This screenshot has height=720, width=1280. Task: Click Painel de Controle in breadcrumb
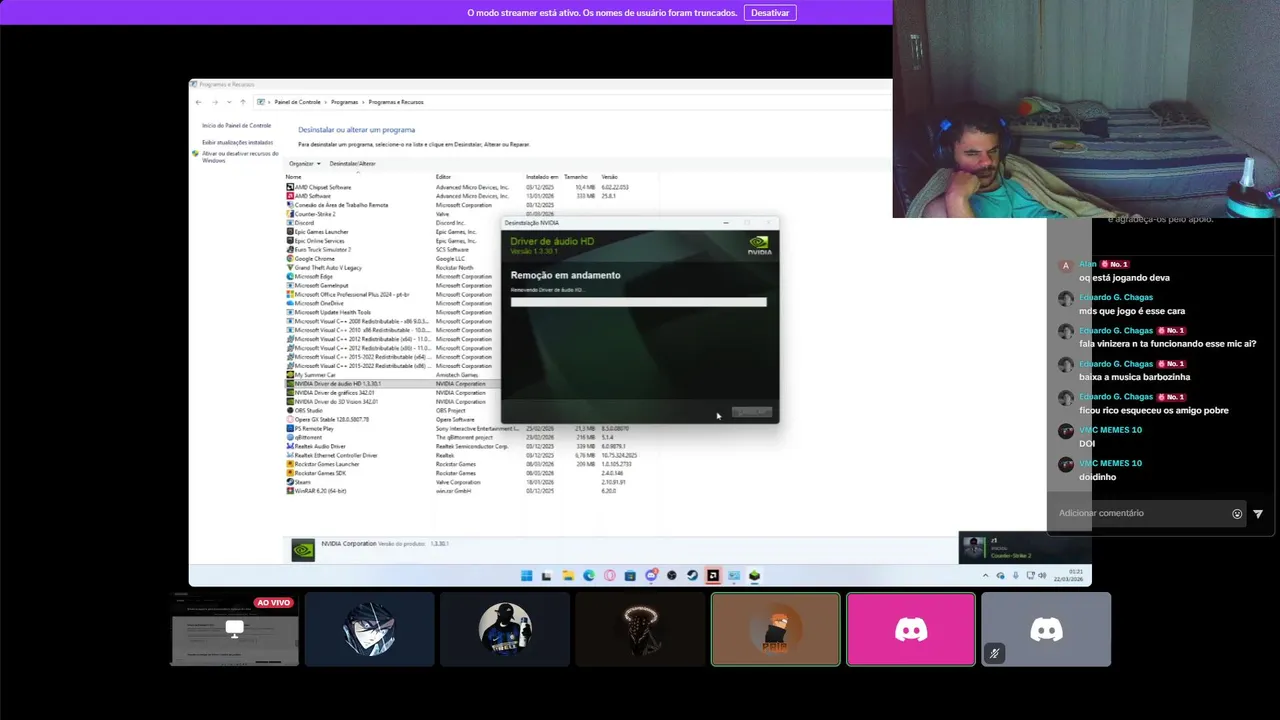(298, 102)
